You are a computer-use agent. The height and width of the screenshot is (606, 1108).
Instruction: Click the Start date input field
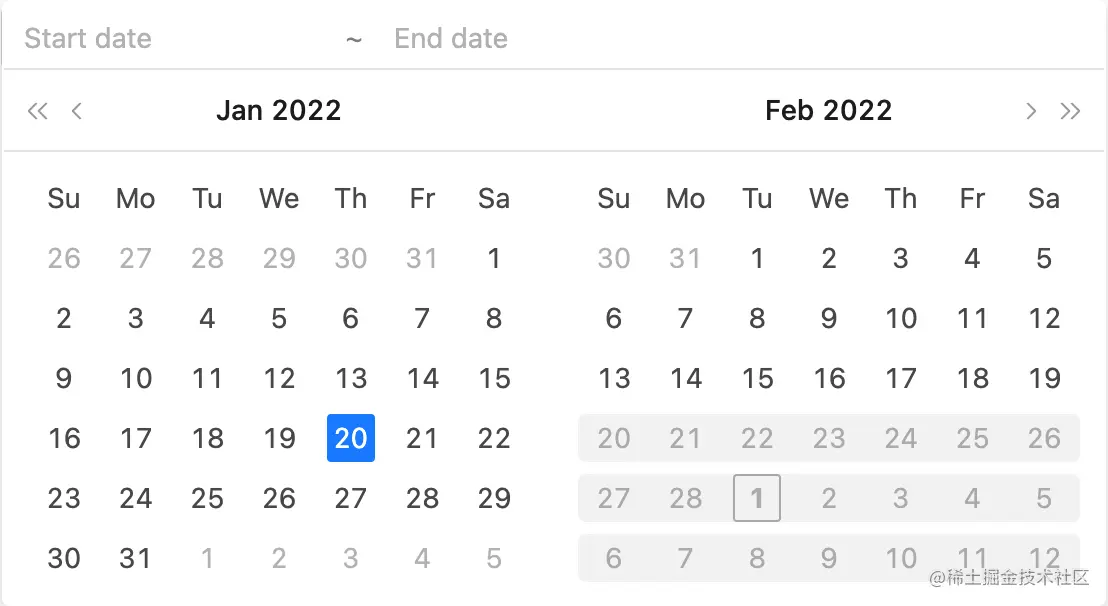(170, 39)
